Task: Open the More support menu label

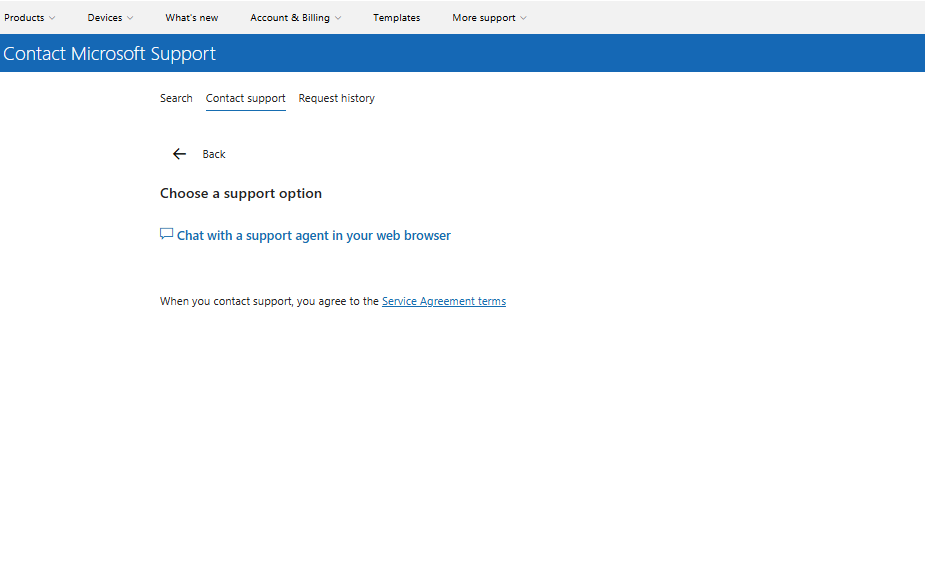Action: [x=484, y=18]
